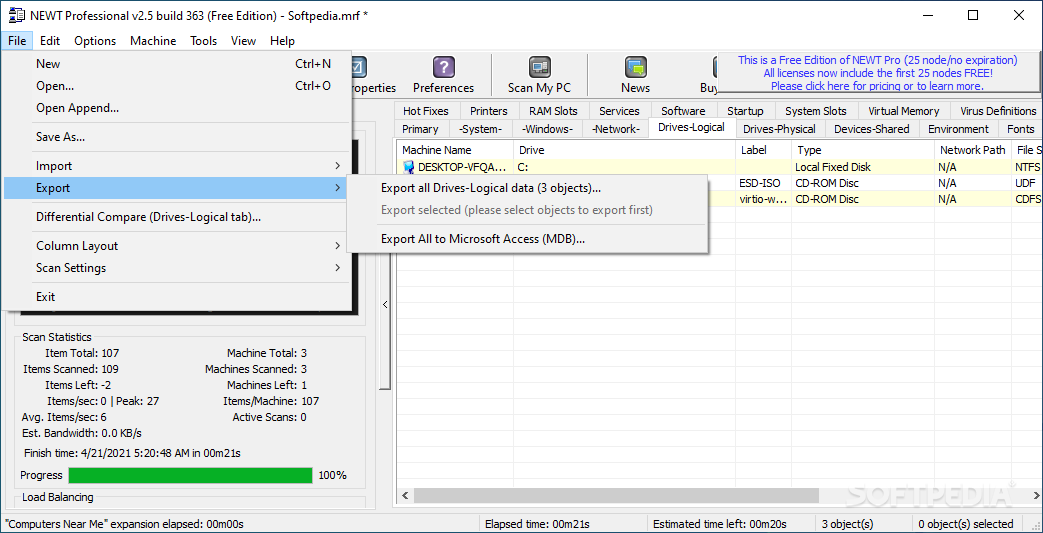This screenshot has height=533, width=1043.
Task: Sort by the Machine Name column header
Action: 455,150
